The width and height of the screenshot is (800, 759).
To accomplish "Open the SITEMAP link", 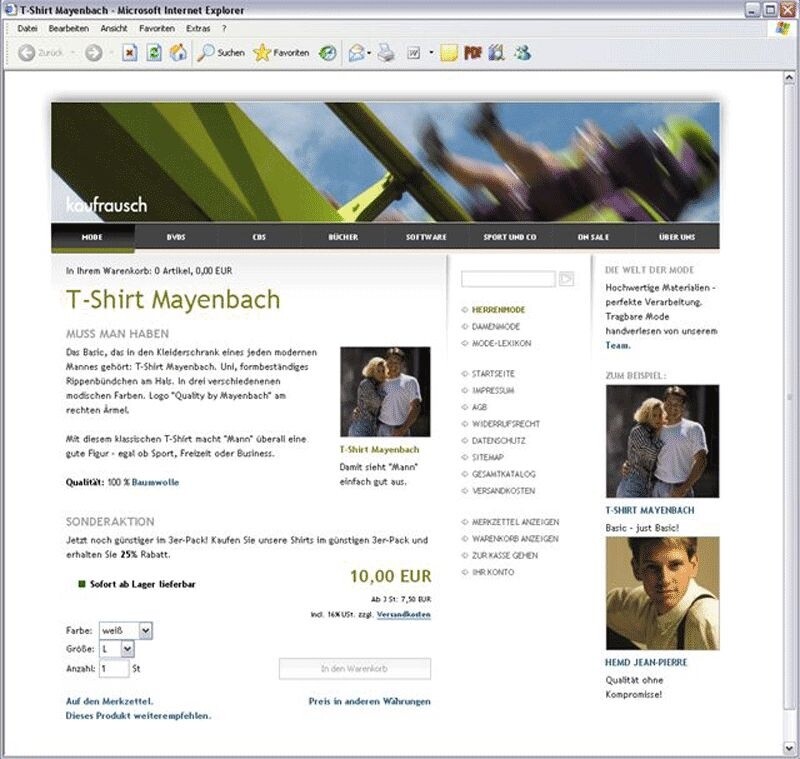I will pyautogui.click(x=488, y=458).
